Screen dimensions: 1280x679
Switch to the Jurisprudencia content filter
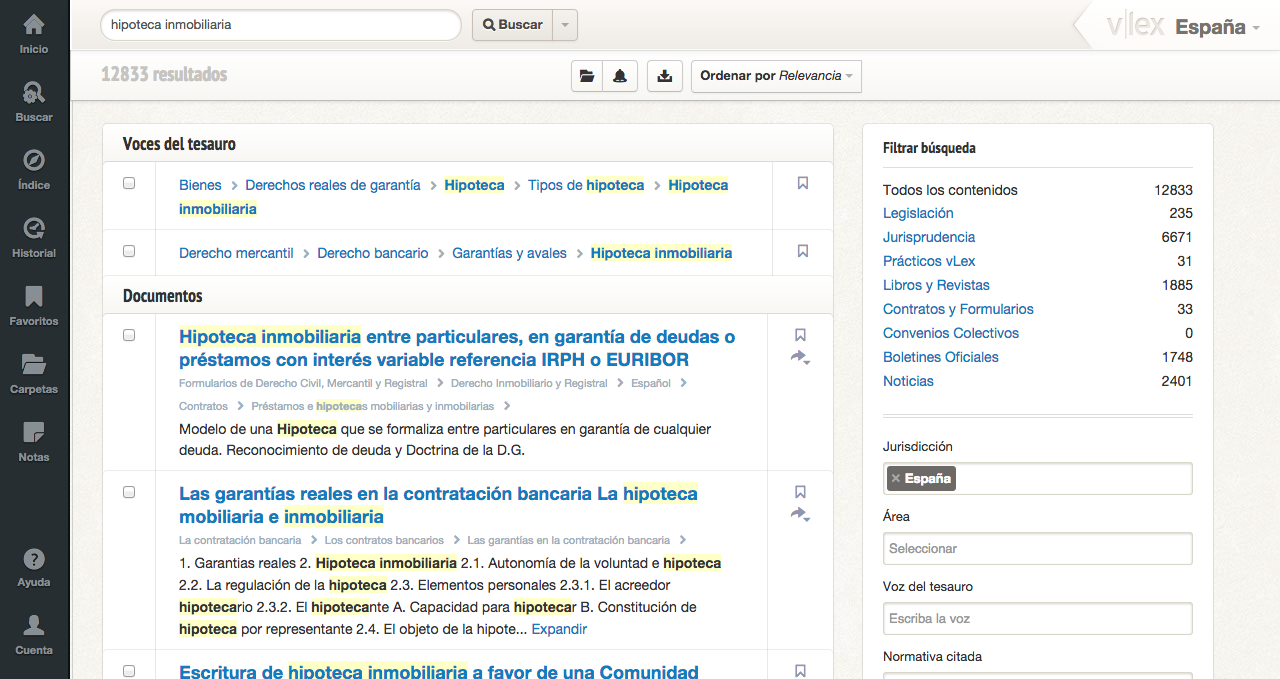click(928, 237)
